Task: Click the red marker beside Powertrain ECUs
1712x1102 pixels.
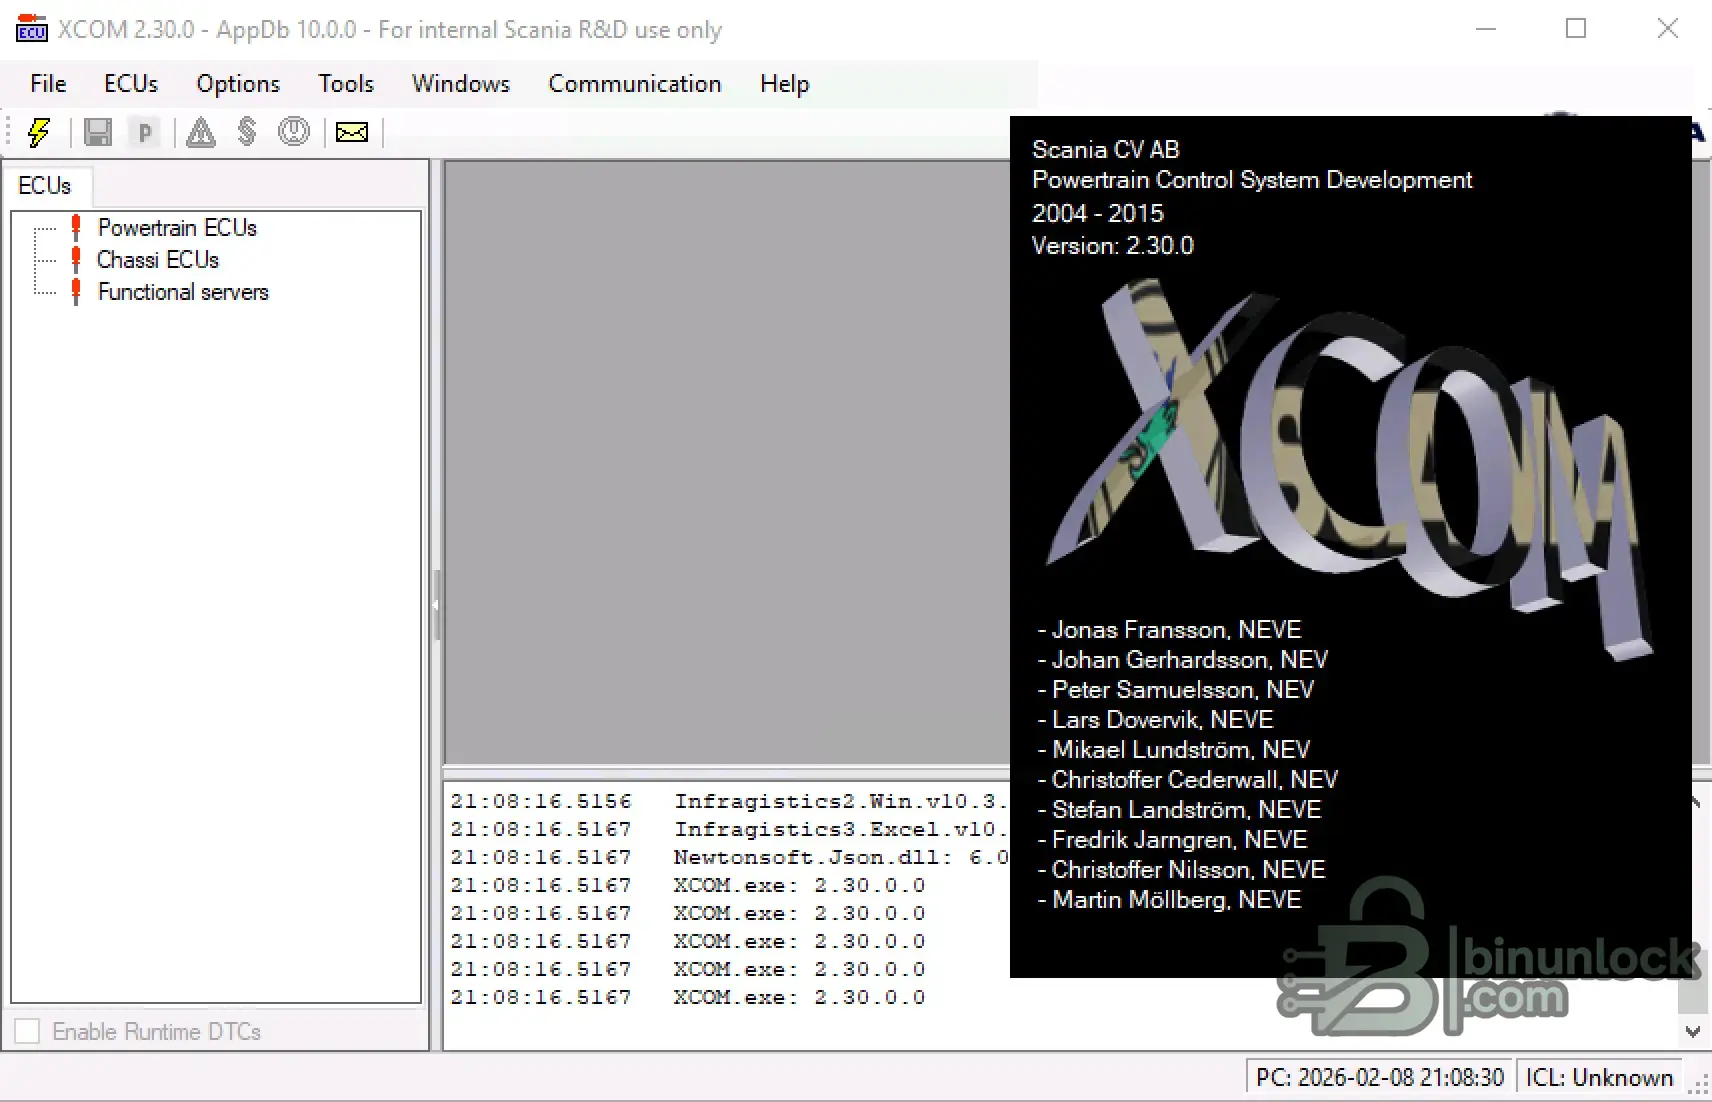Action: tap(77, 227)
